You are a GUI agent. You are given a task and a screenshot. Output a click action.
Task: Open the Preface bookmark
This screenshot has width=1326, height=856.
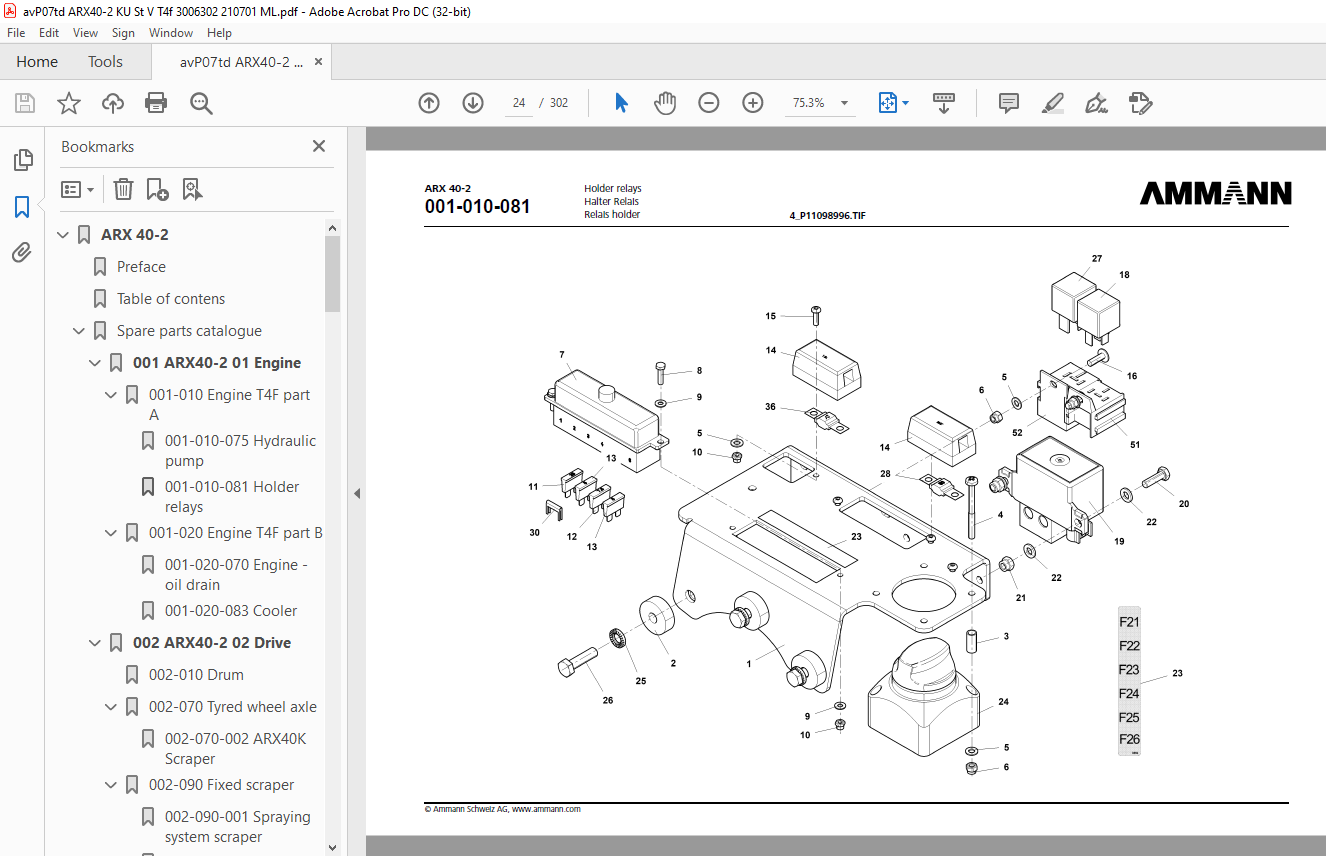pyautogui.click(x=141, y=267)
